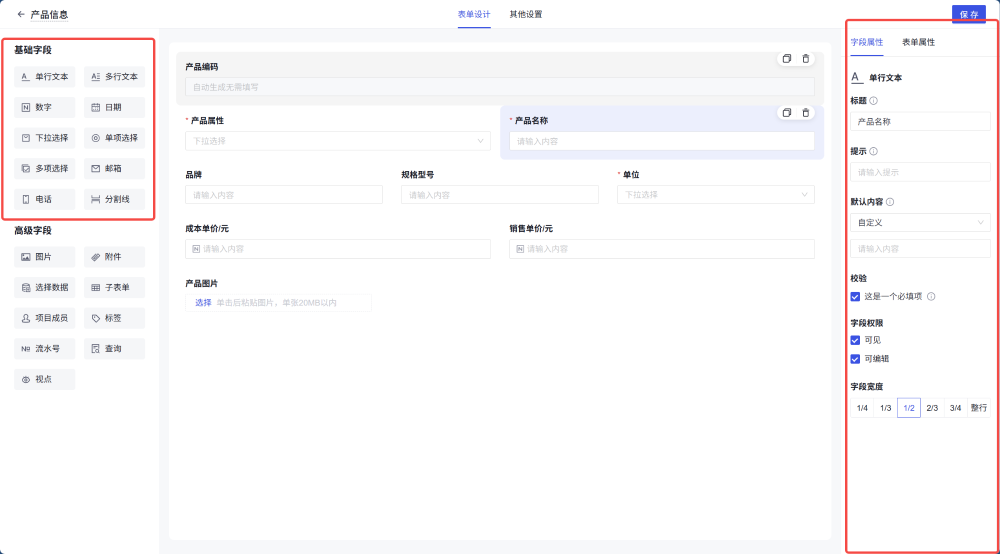The height and width of the screenshot is (554, 1000).
Task: Toggle the 可见 permission checkbox
Action: tap(855, 340)
